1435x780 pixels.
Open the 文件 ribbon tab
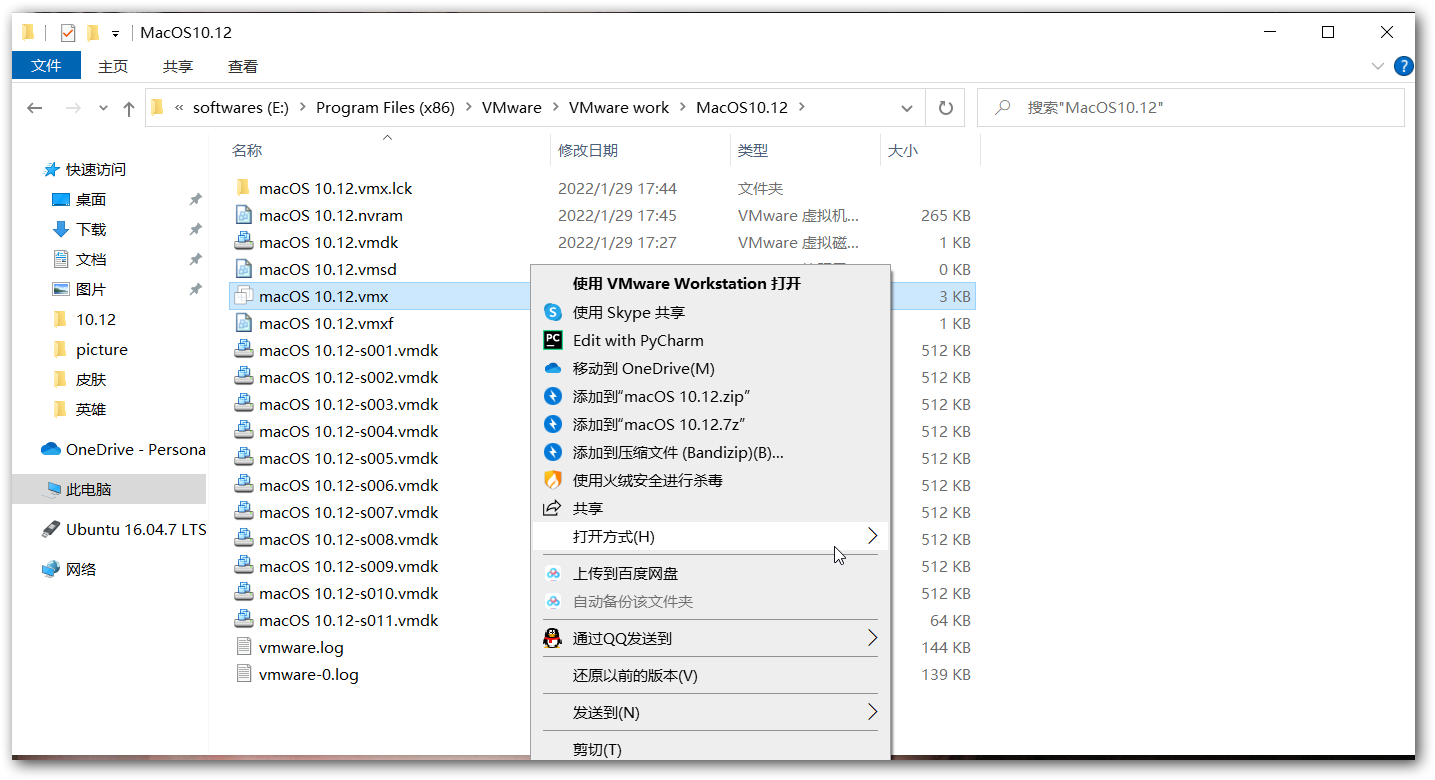click(46, 66)
